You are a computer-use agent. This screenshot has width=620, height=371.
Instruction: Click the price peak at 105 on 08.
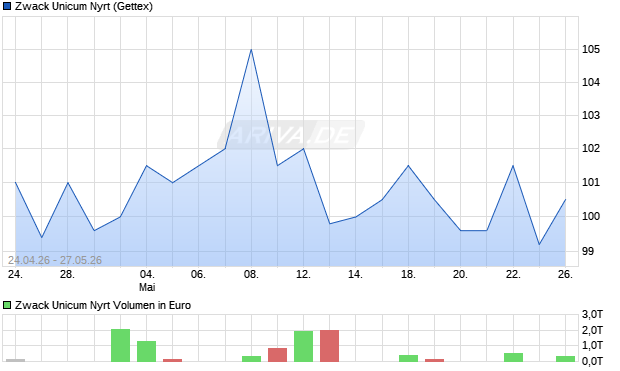pyautogui.click(x=251, y=50)
